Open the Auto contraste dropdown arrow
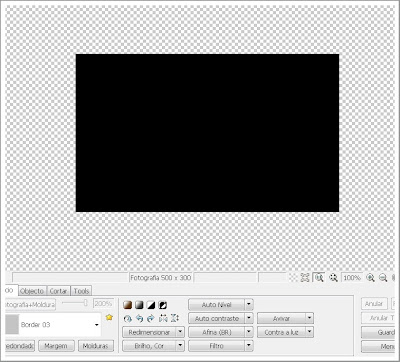Image resolution: width=400 pixels, height=362 pixels. tap(249, 319)
